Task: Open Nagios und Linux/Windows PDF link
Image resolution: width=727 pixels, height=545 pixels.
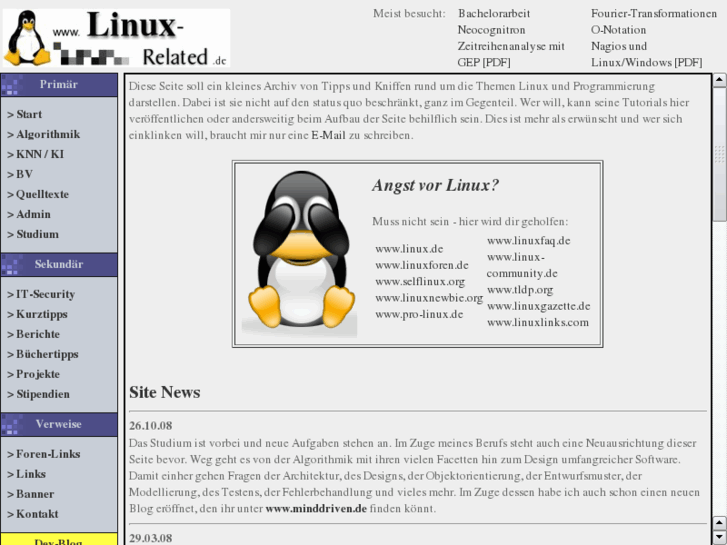Action: click(646, 54)
